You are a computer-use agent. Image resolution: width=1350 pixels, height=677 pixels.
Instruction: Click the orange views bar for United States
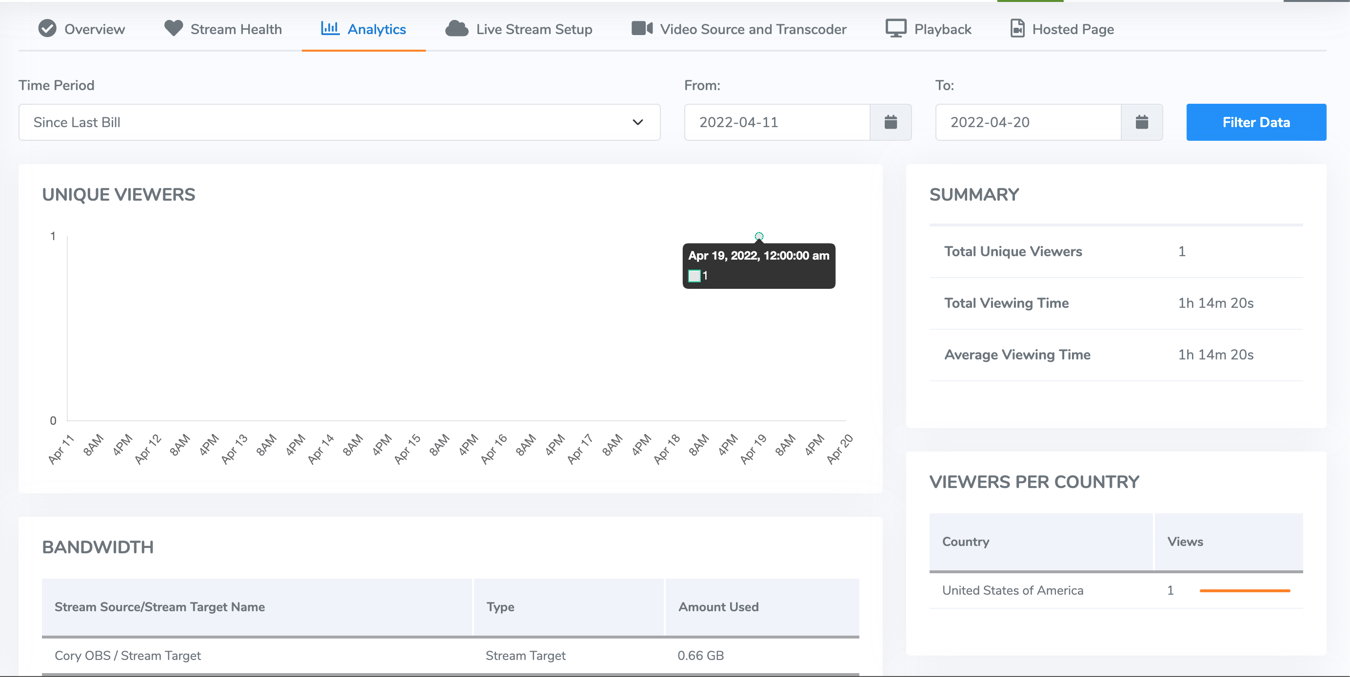tap(1245, 591)
